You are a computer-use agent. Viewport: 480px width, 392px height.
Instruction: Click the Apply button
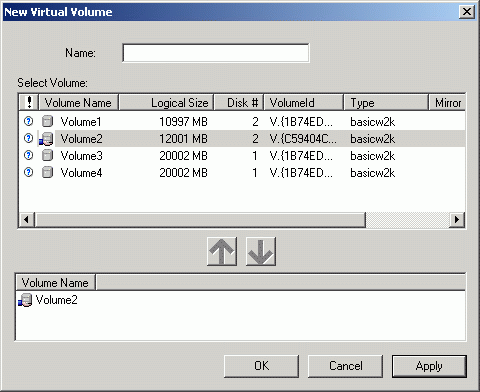point(429,366)
